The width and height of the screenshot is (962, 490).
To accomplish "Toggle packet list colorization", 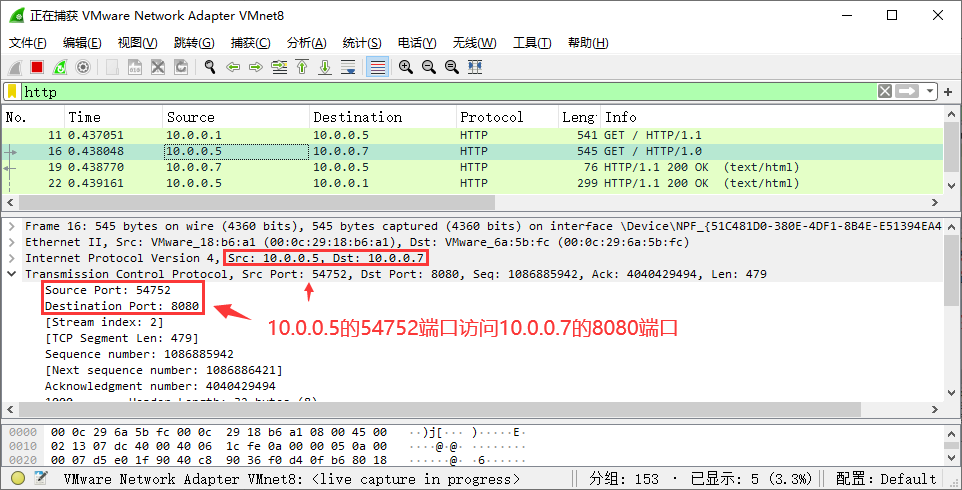I will [x=378, y=67].
